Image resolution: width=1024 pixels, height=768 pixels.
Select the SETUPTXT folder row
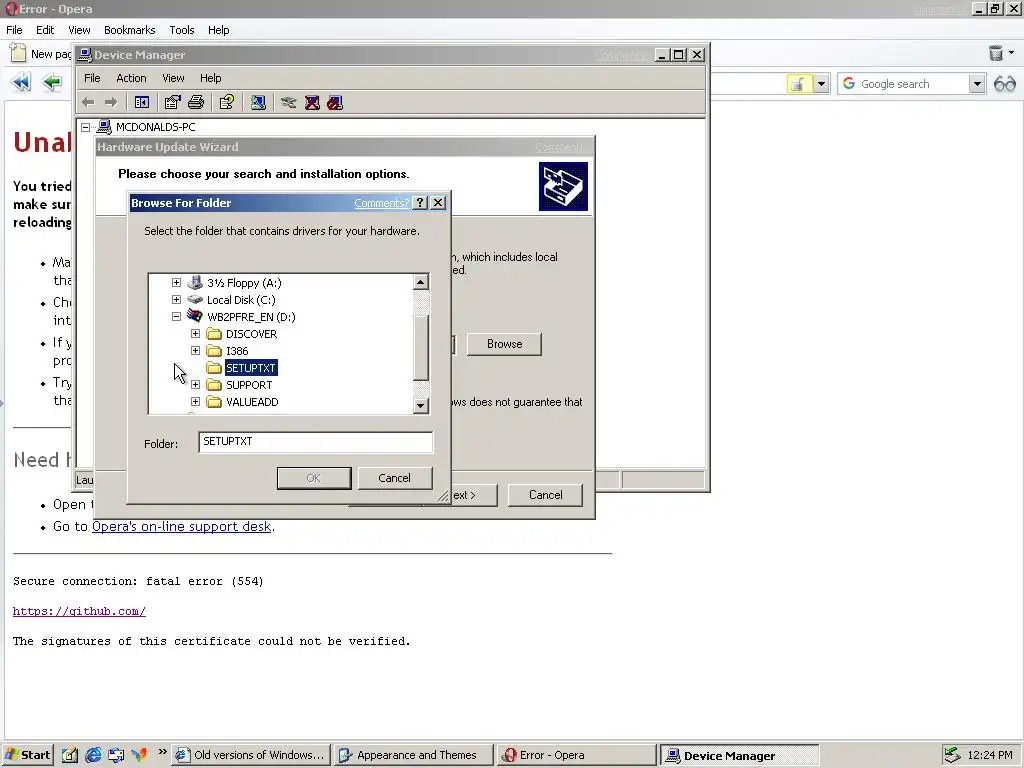pos(251,368)
